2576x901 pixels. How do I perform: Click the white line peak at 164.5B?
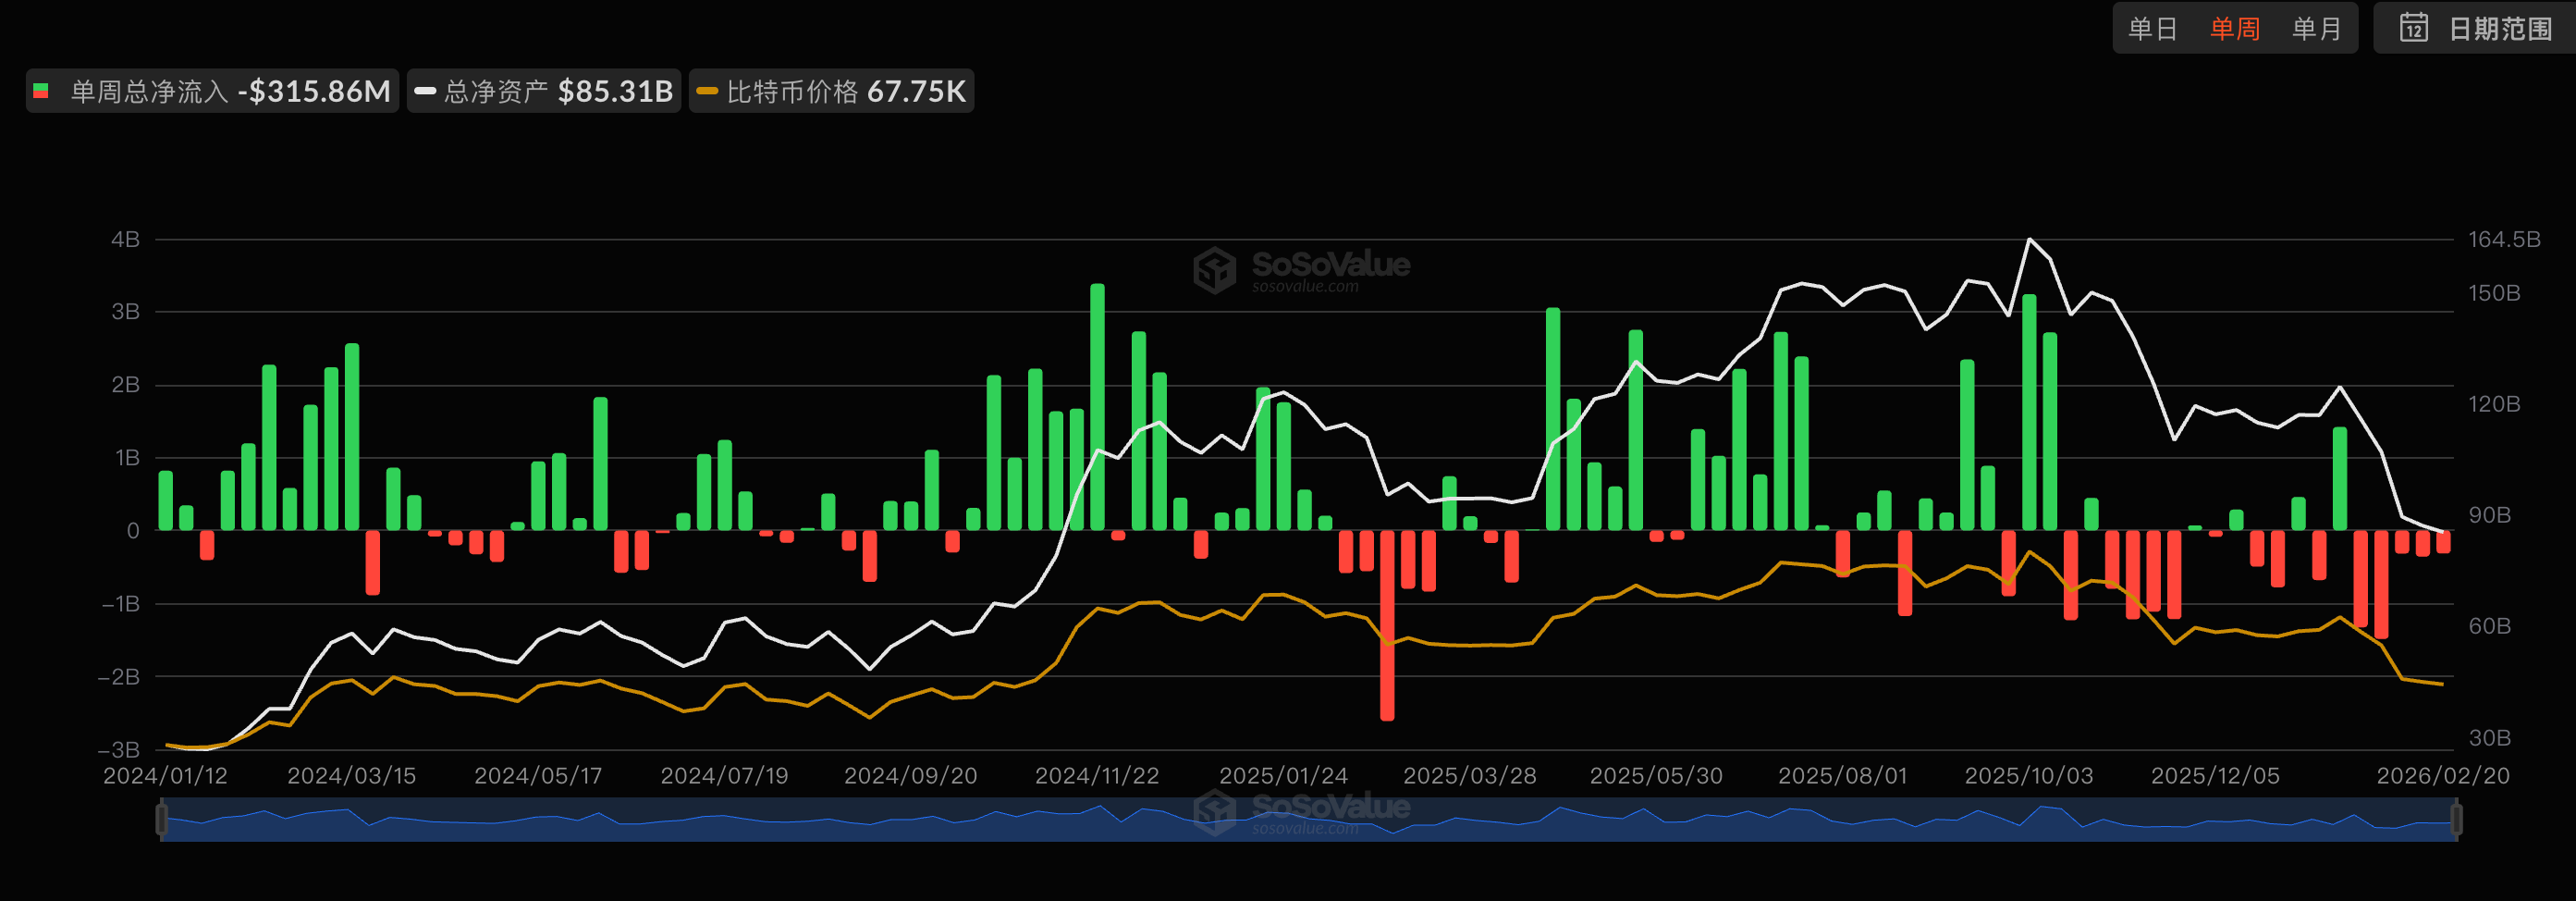[x=2029, y=240]
